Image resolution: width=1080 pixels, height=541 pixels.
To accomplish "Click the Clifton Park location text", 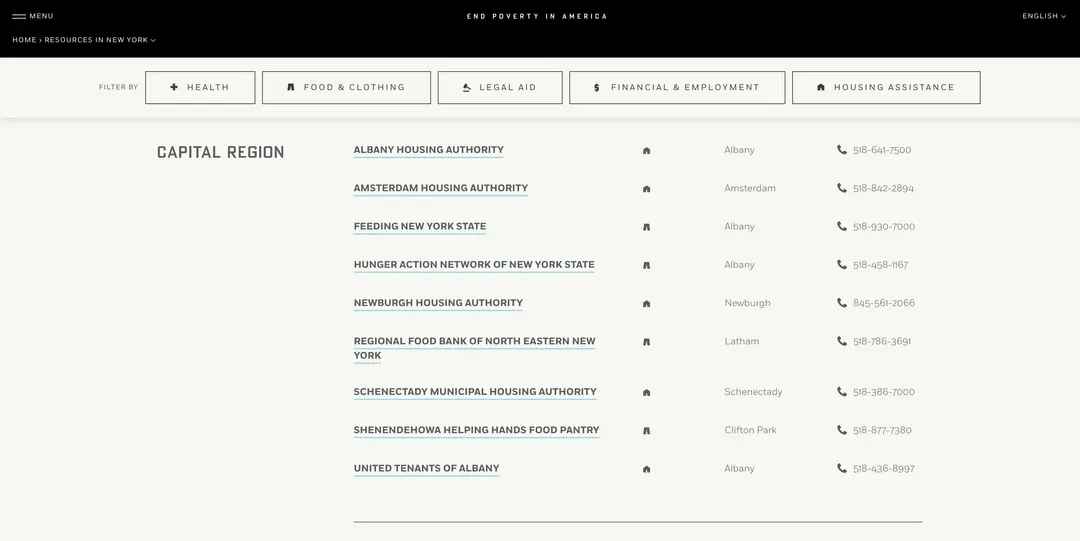I will click(750, 430).
